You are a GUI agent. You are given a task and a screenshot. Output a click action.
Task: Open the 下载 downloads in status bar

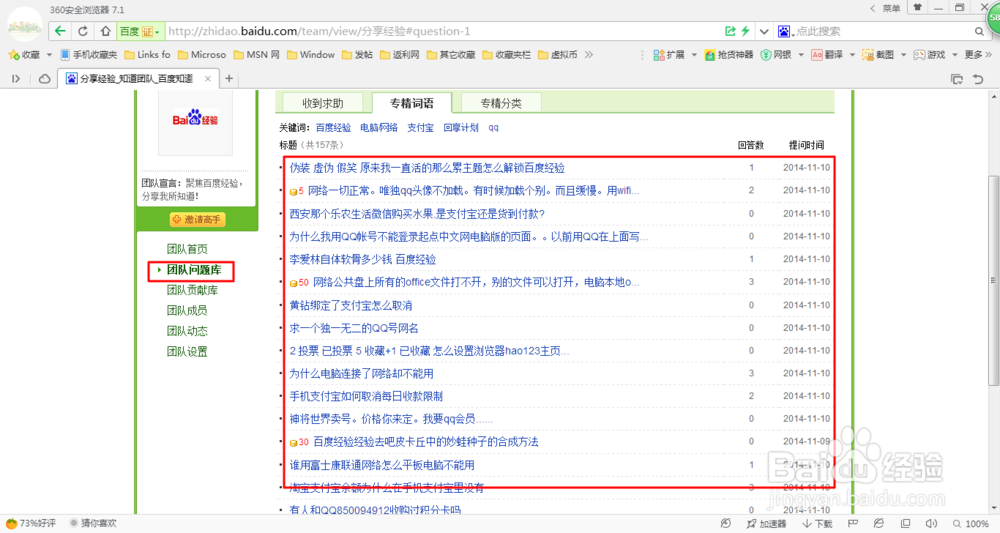click(818, 523)
